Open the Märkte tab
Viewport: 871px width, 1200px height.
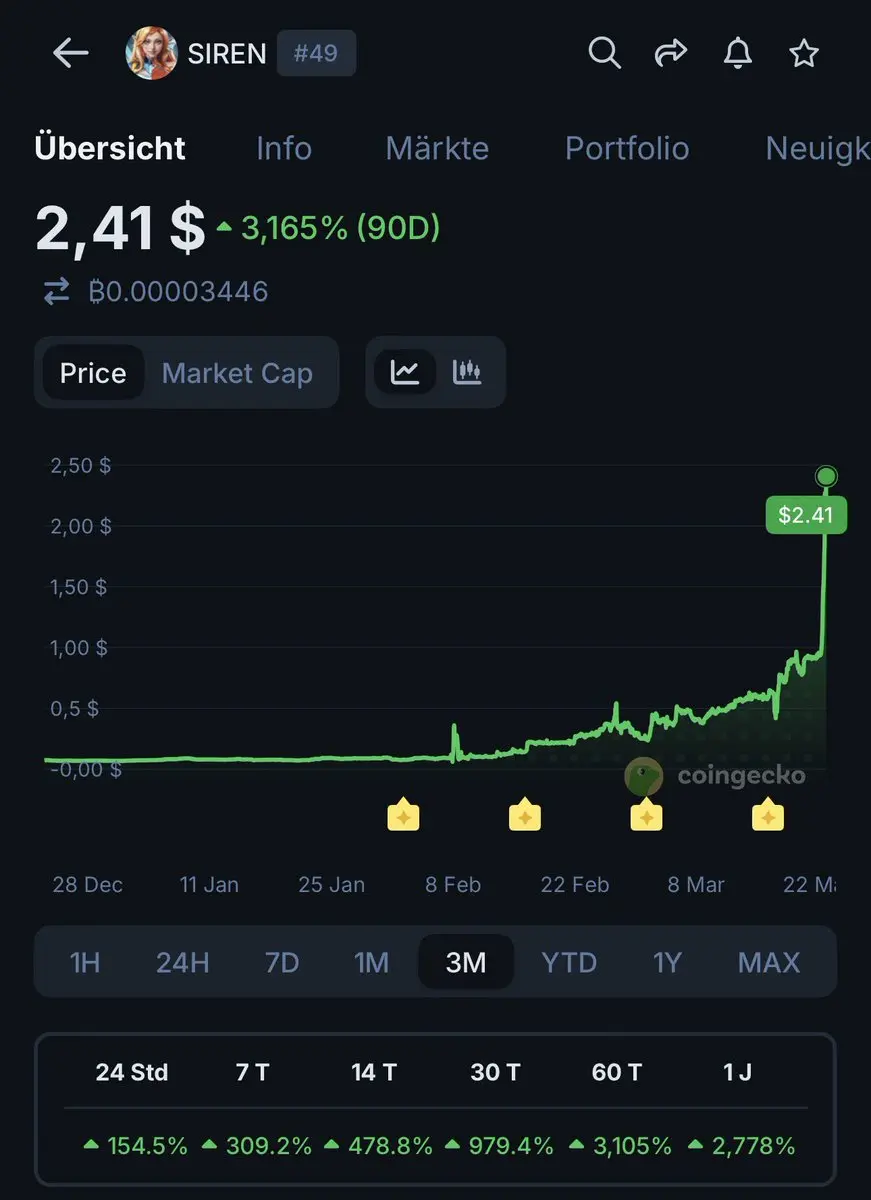tap(437, 148)
